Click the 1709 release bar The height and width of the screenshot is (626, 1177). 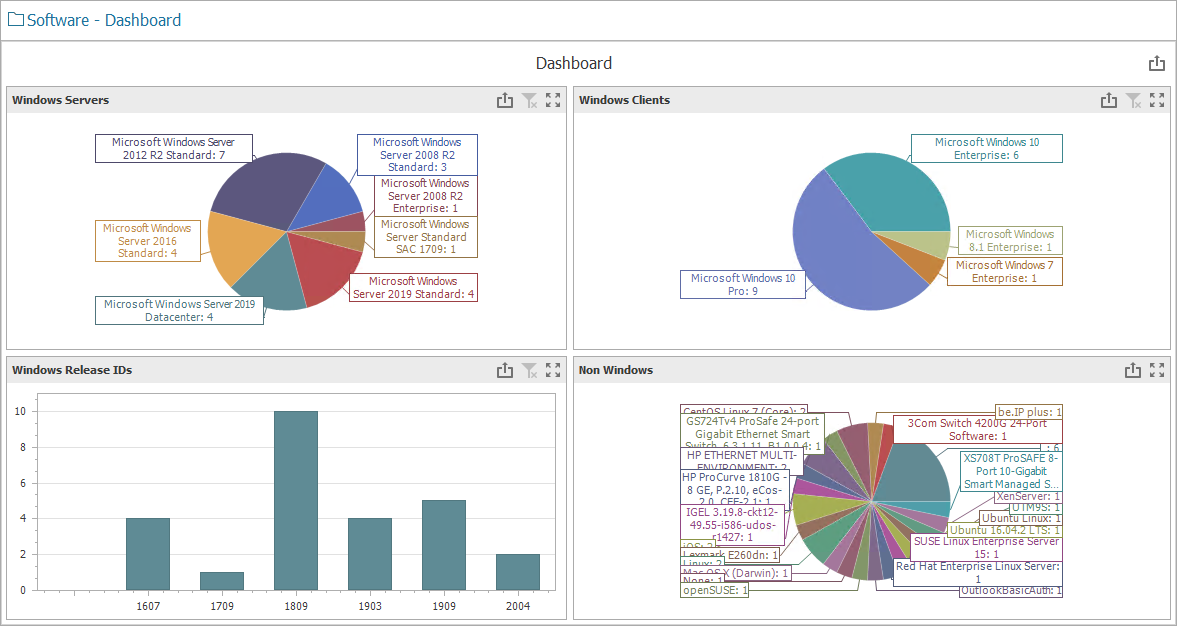coord(221,581)
